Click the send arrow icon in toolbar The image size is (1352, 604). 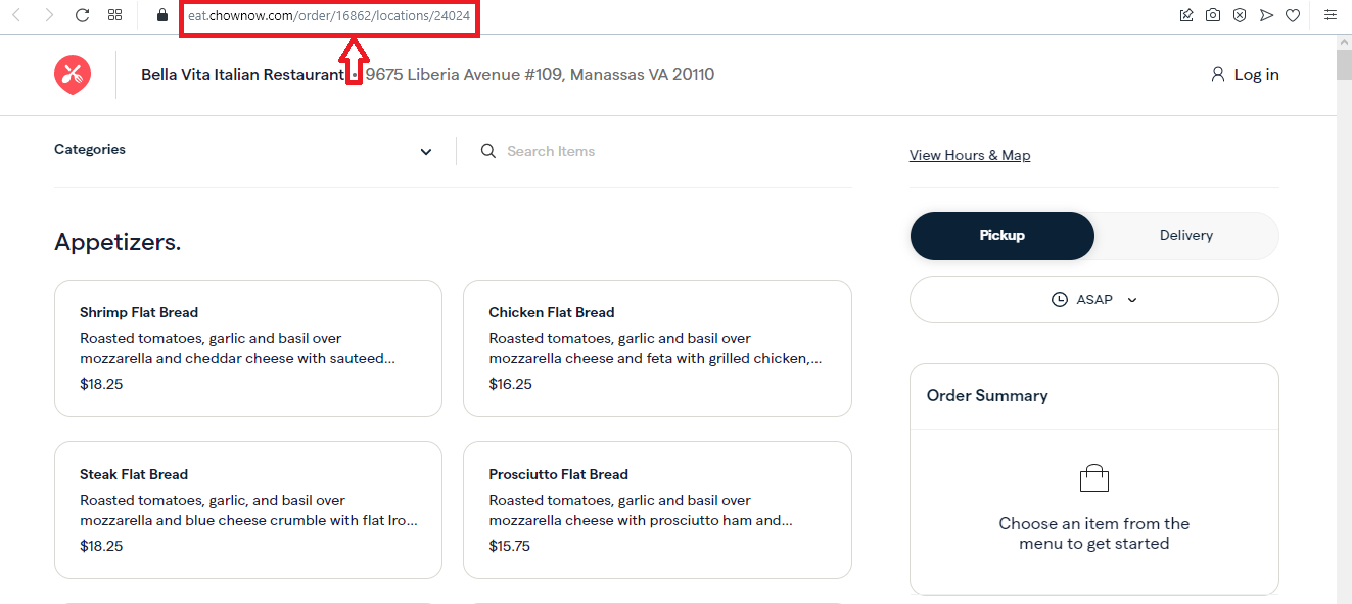[x=1266, y=15]
